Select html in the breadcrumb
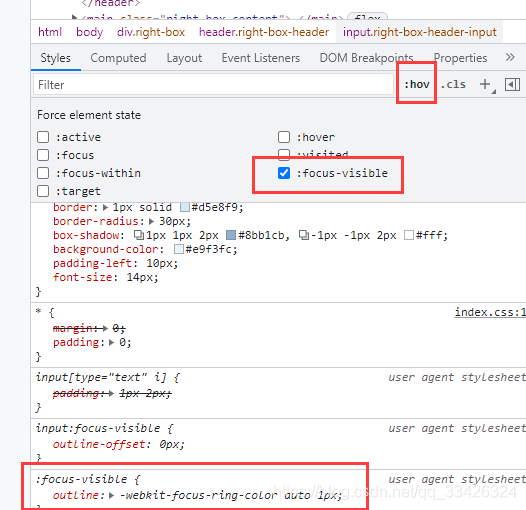 50,32
